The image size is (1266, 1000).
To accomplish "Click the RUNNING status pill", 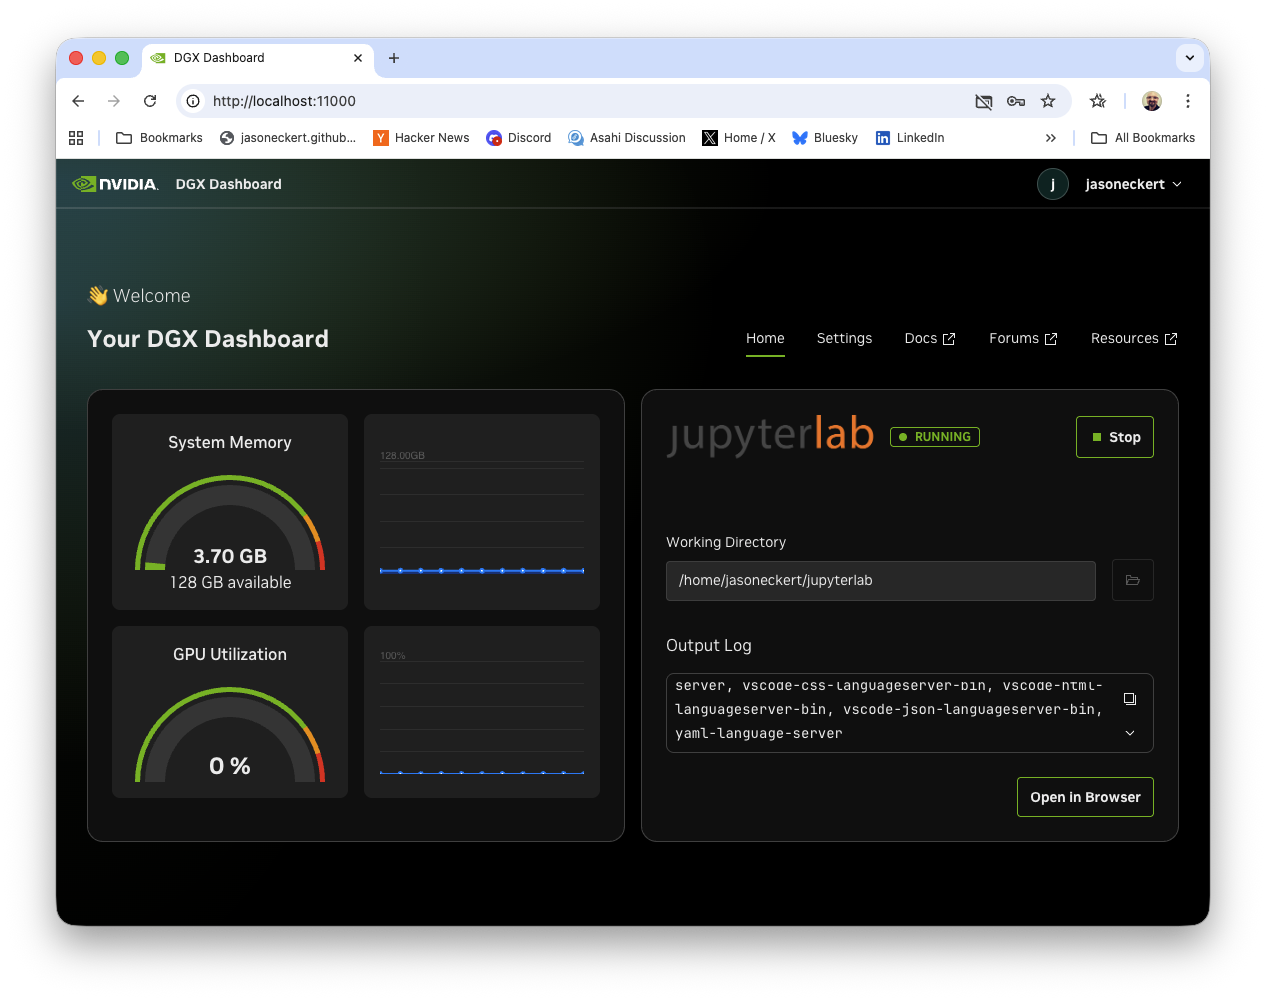I will point(934,436).
